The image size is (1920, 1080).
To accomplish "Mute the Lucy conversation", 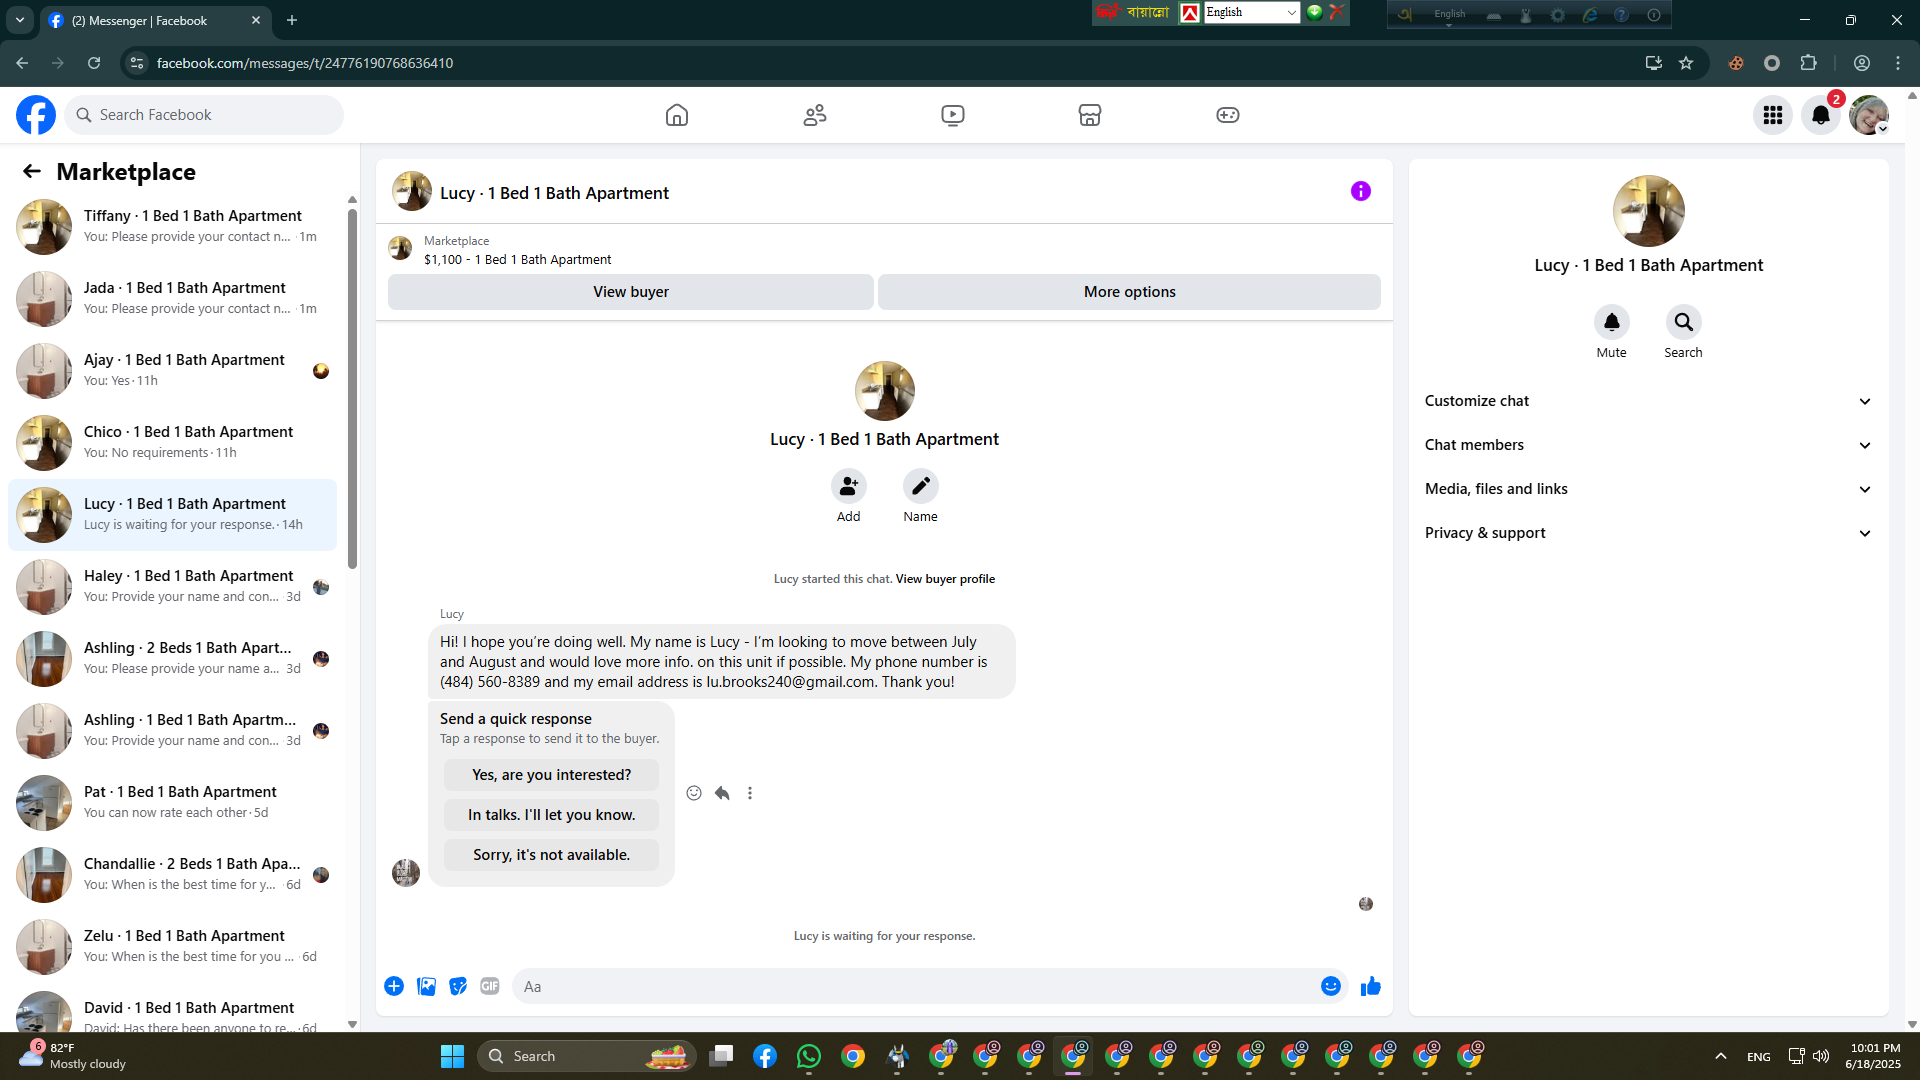I will [1612, 322].
